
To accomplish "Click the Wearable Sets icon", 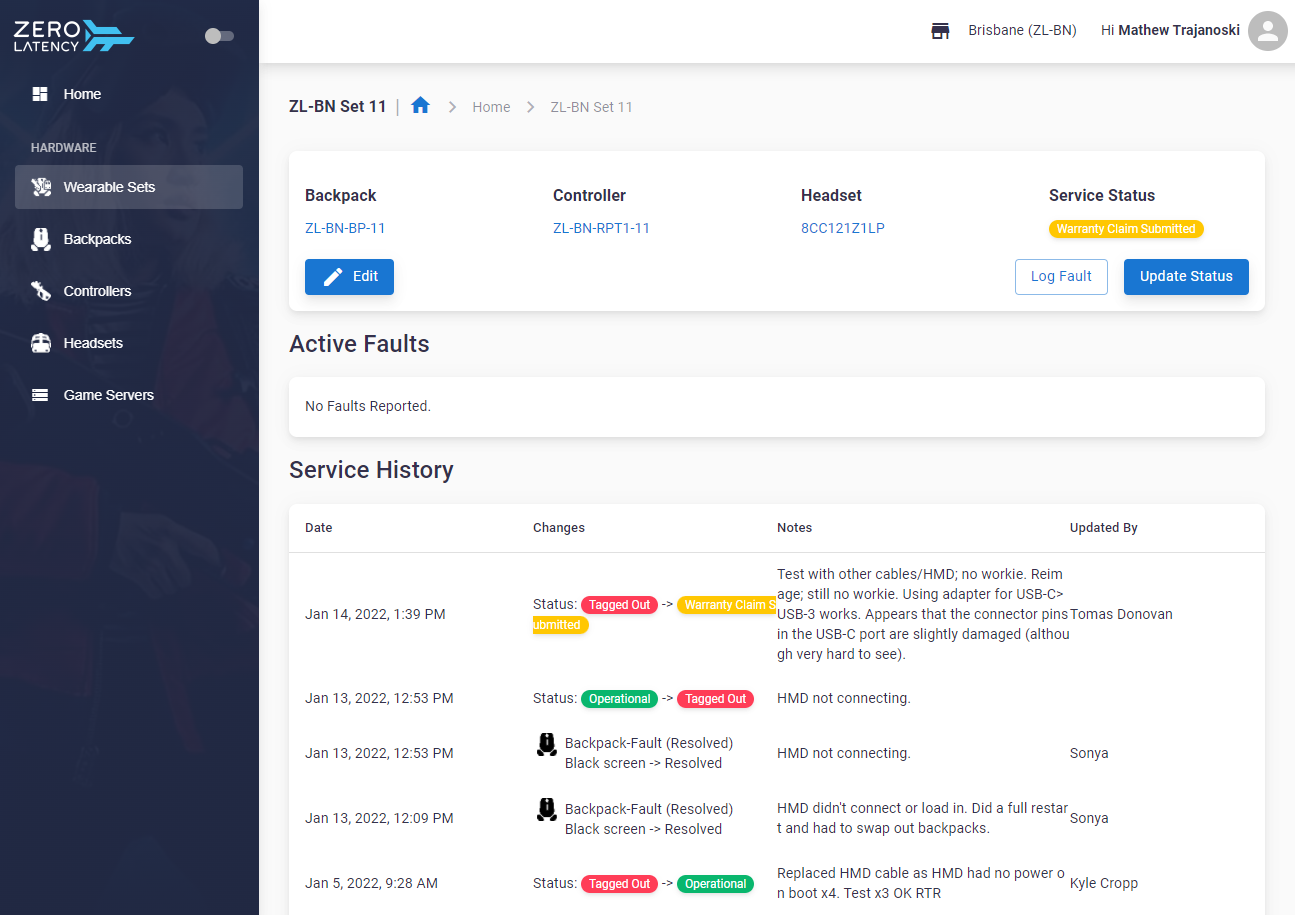I will tap(40, 187).
